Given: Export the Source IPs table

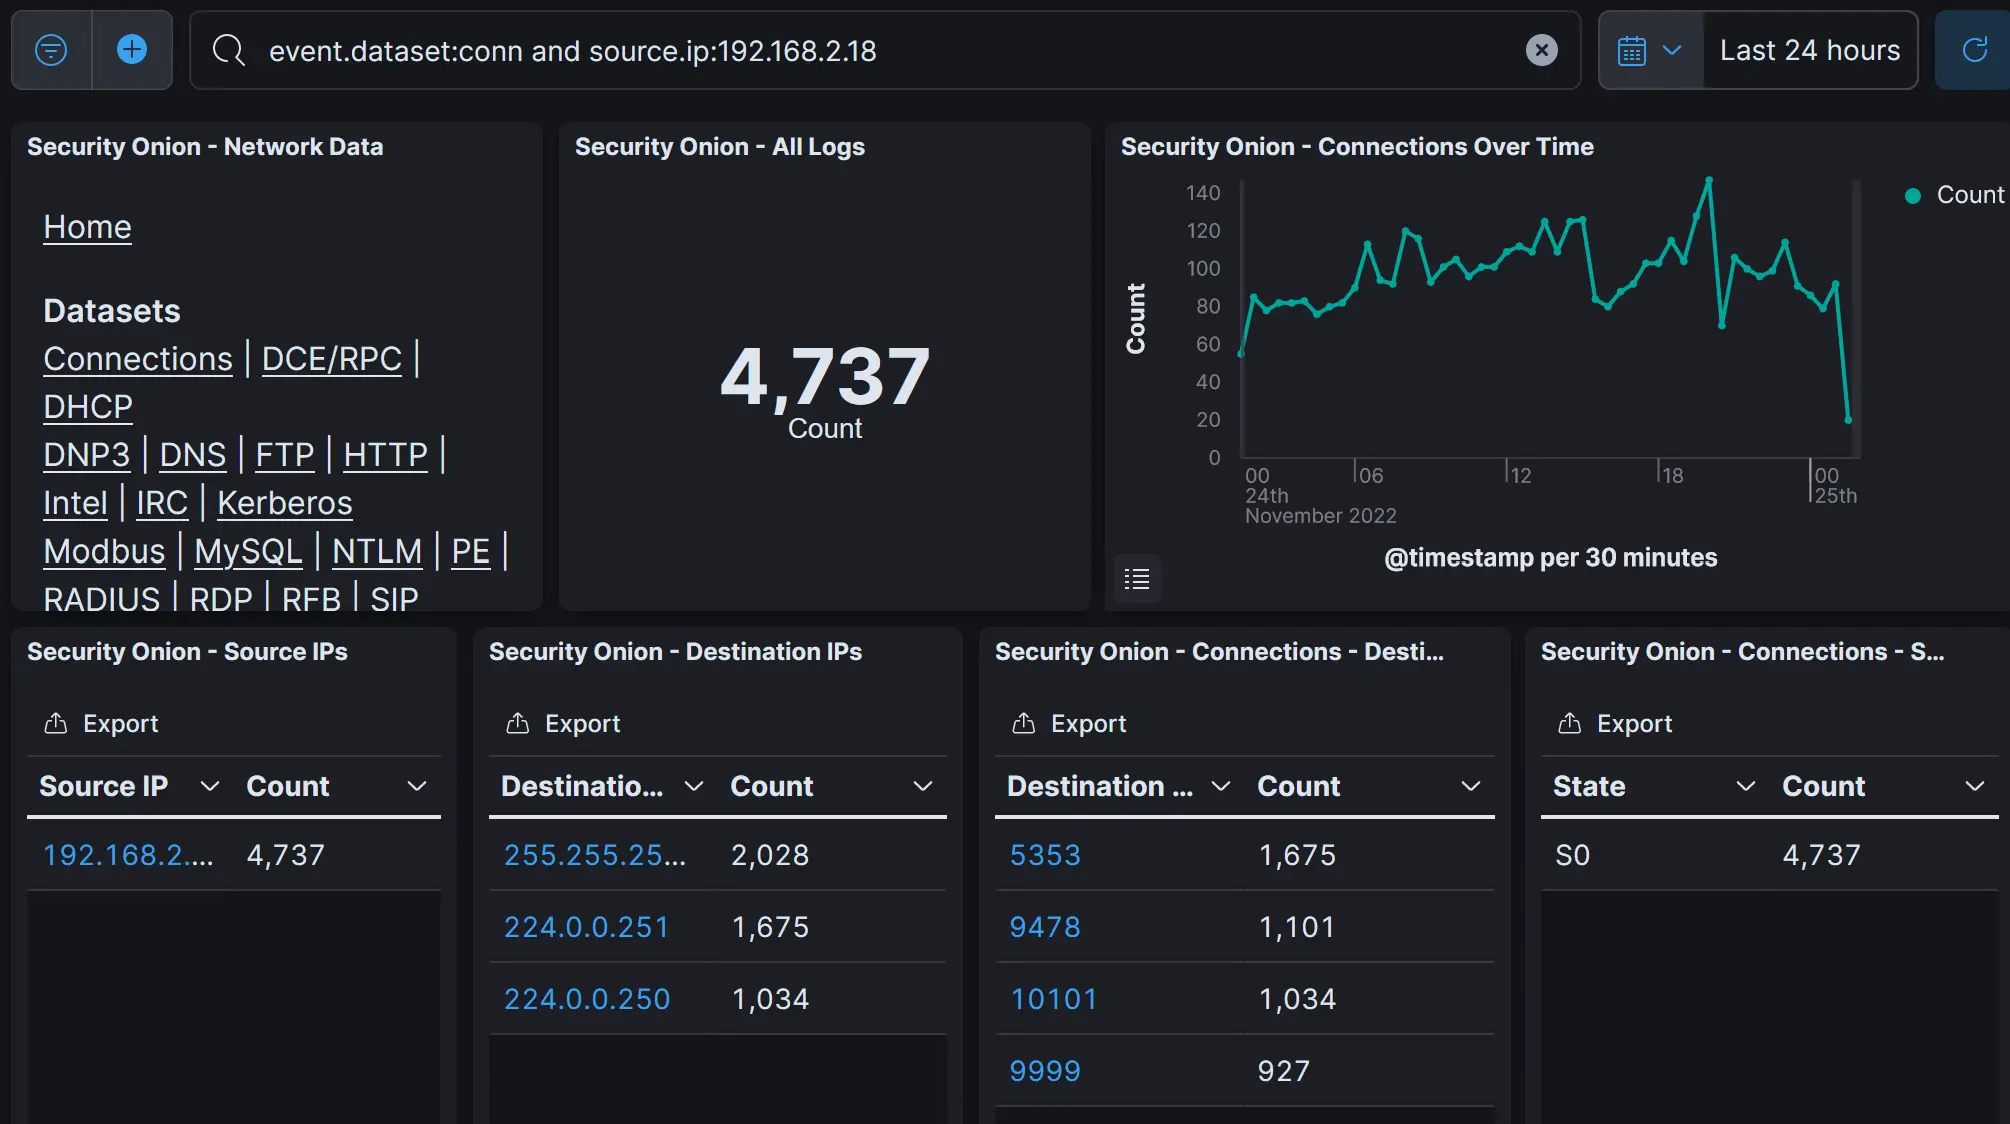Looking at the screenshot, I should tap(101, 723).
